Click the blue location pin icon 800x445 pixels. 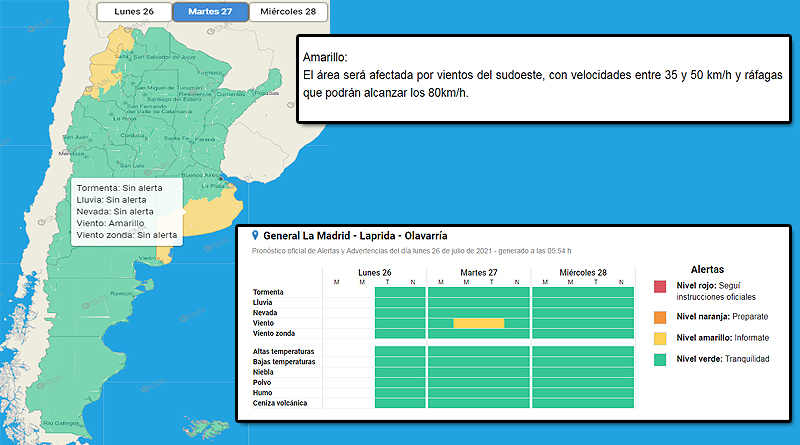coord(255,234)
